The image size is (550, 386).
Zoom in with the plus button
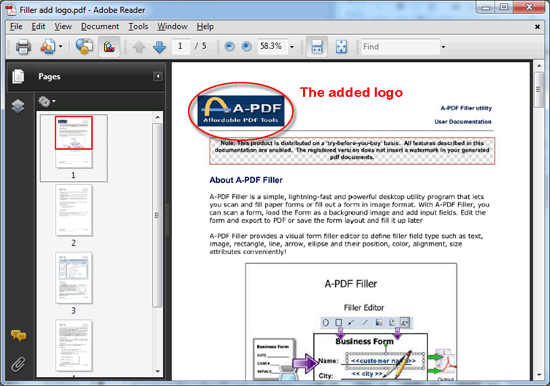click(x=247, y=46)
